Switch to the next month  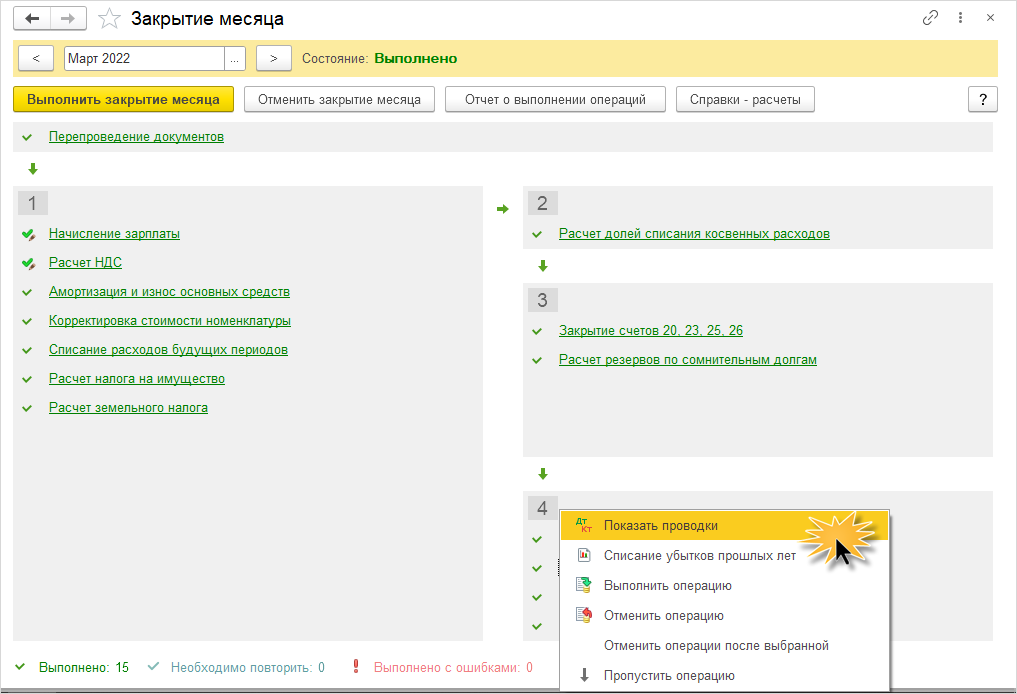tap(273, 59)
